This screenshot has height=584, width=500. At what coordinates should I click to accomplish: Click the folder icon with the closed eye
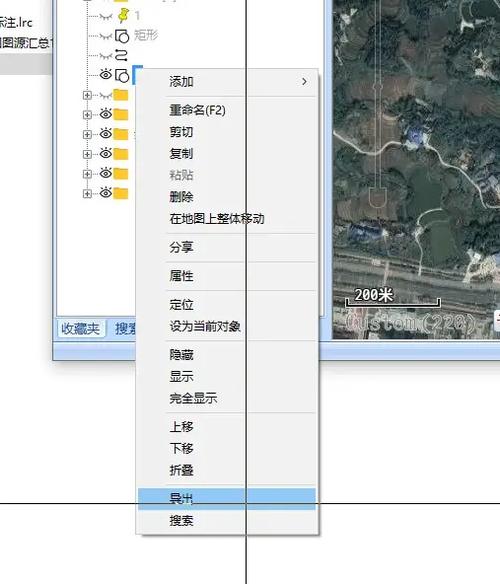(121, 95)
